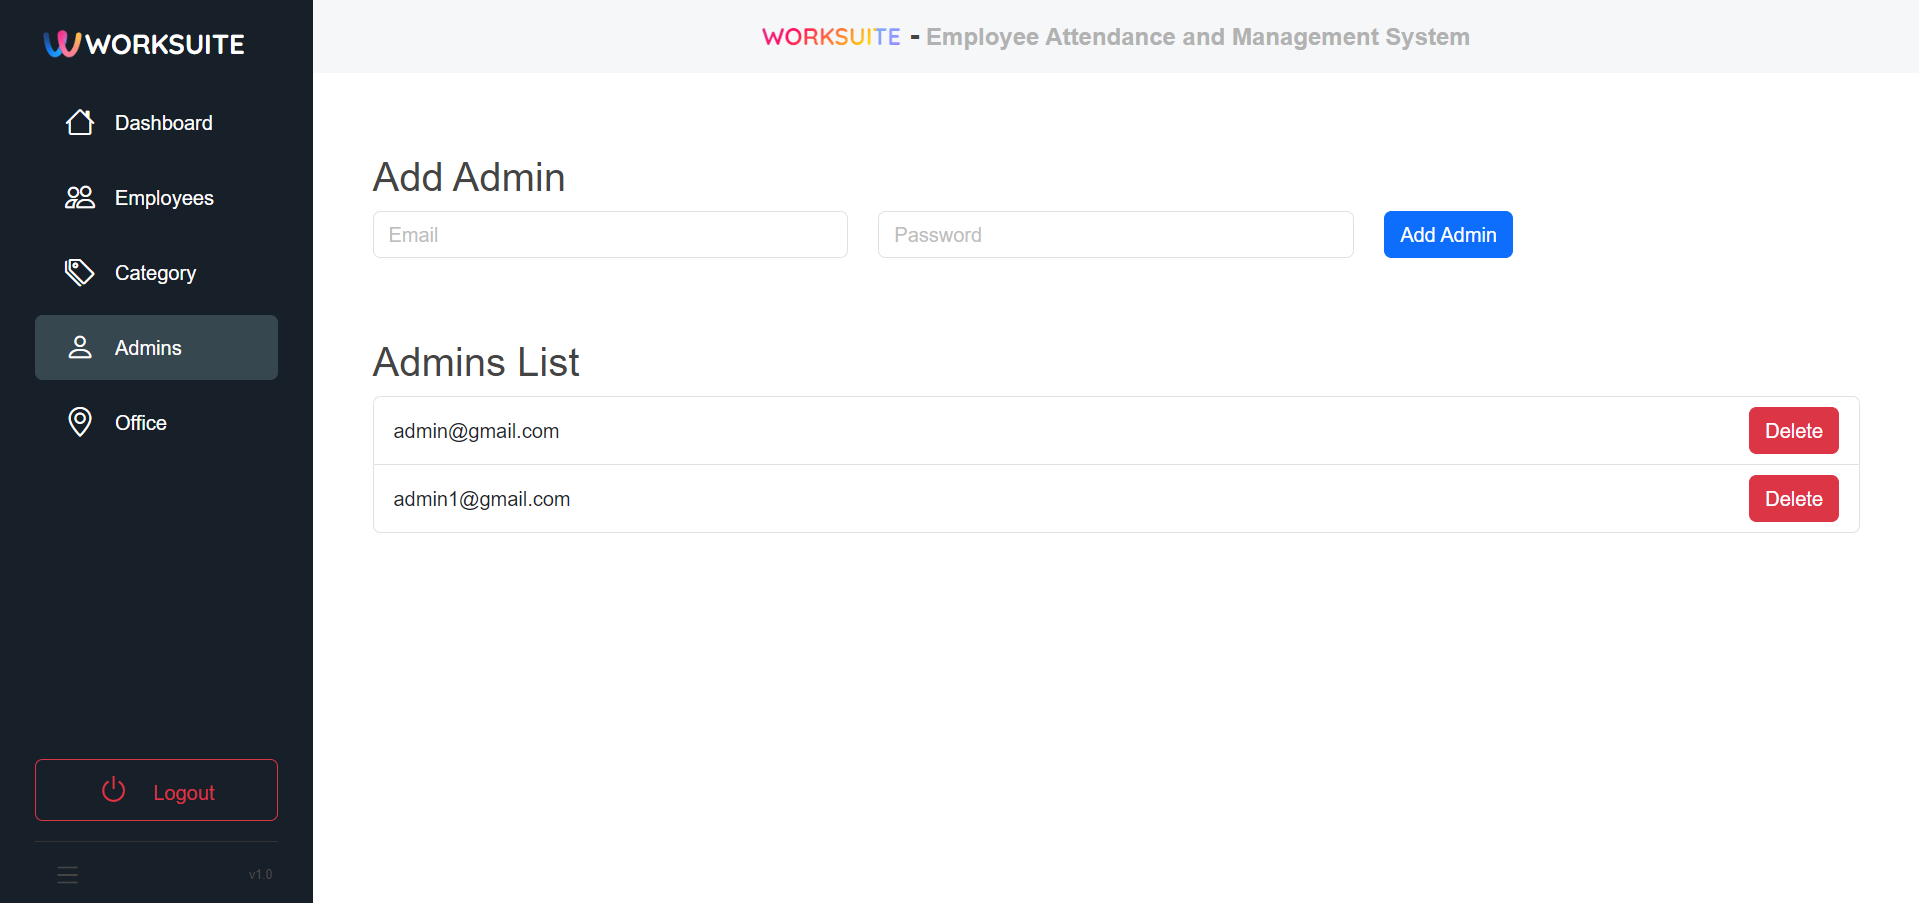Click the Dashboard house icon

coord(80,122)
